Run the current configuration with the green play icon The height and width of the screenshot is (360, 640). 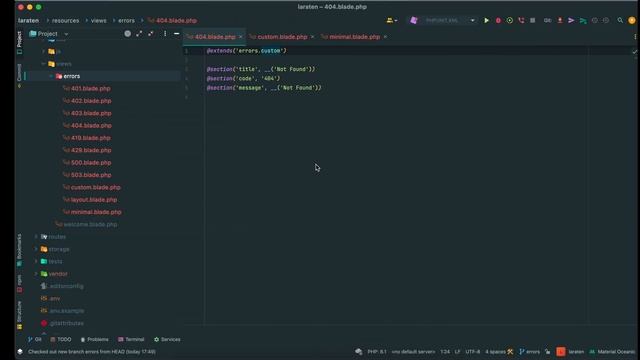pos(487,20)
